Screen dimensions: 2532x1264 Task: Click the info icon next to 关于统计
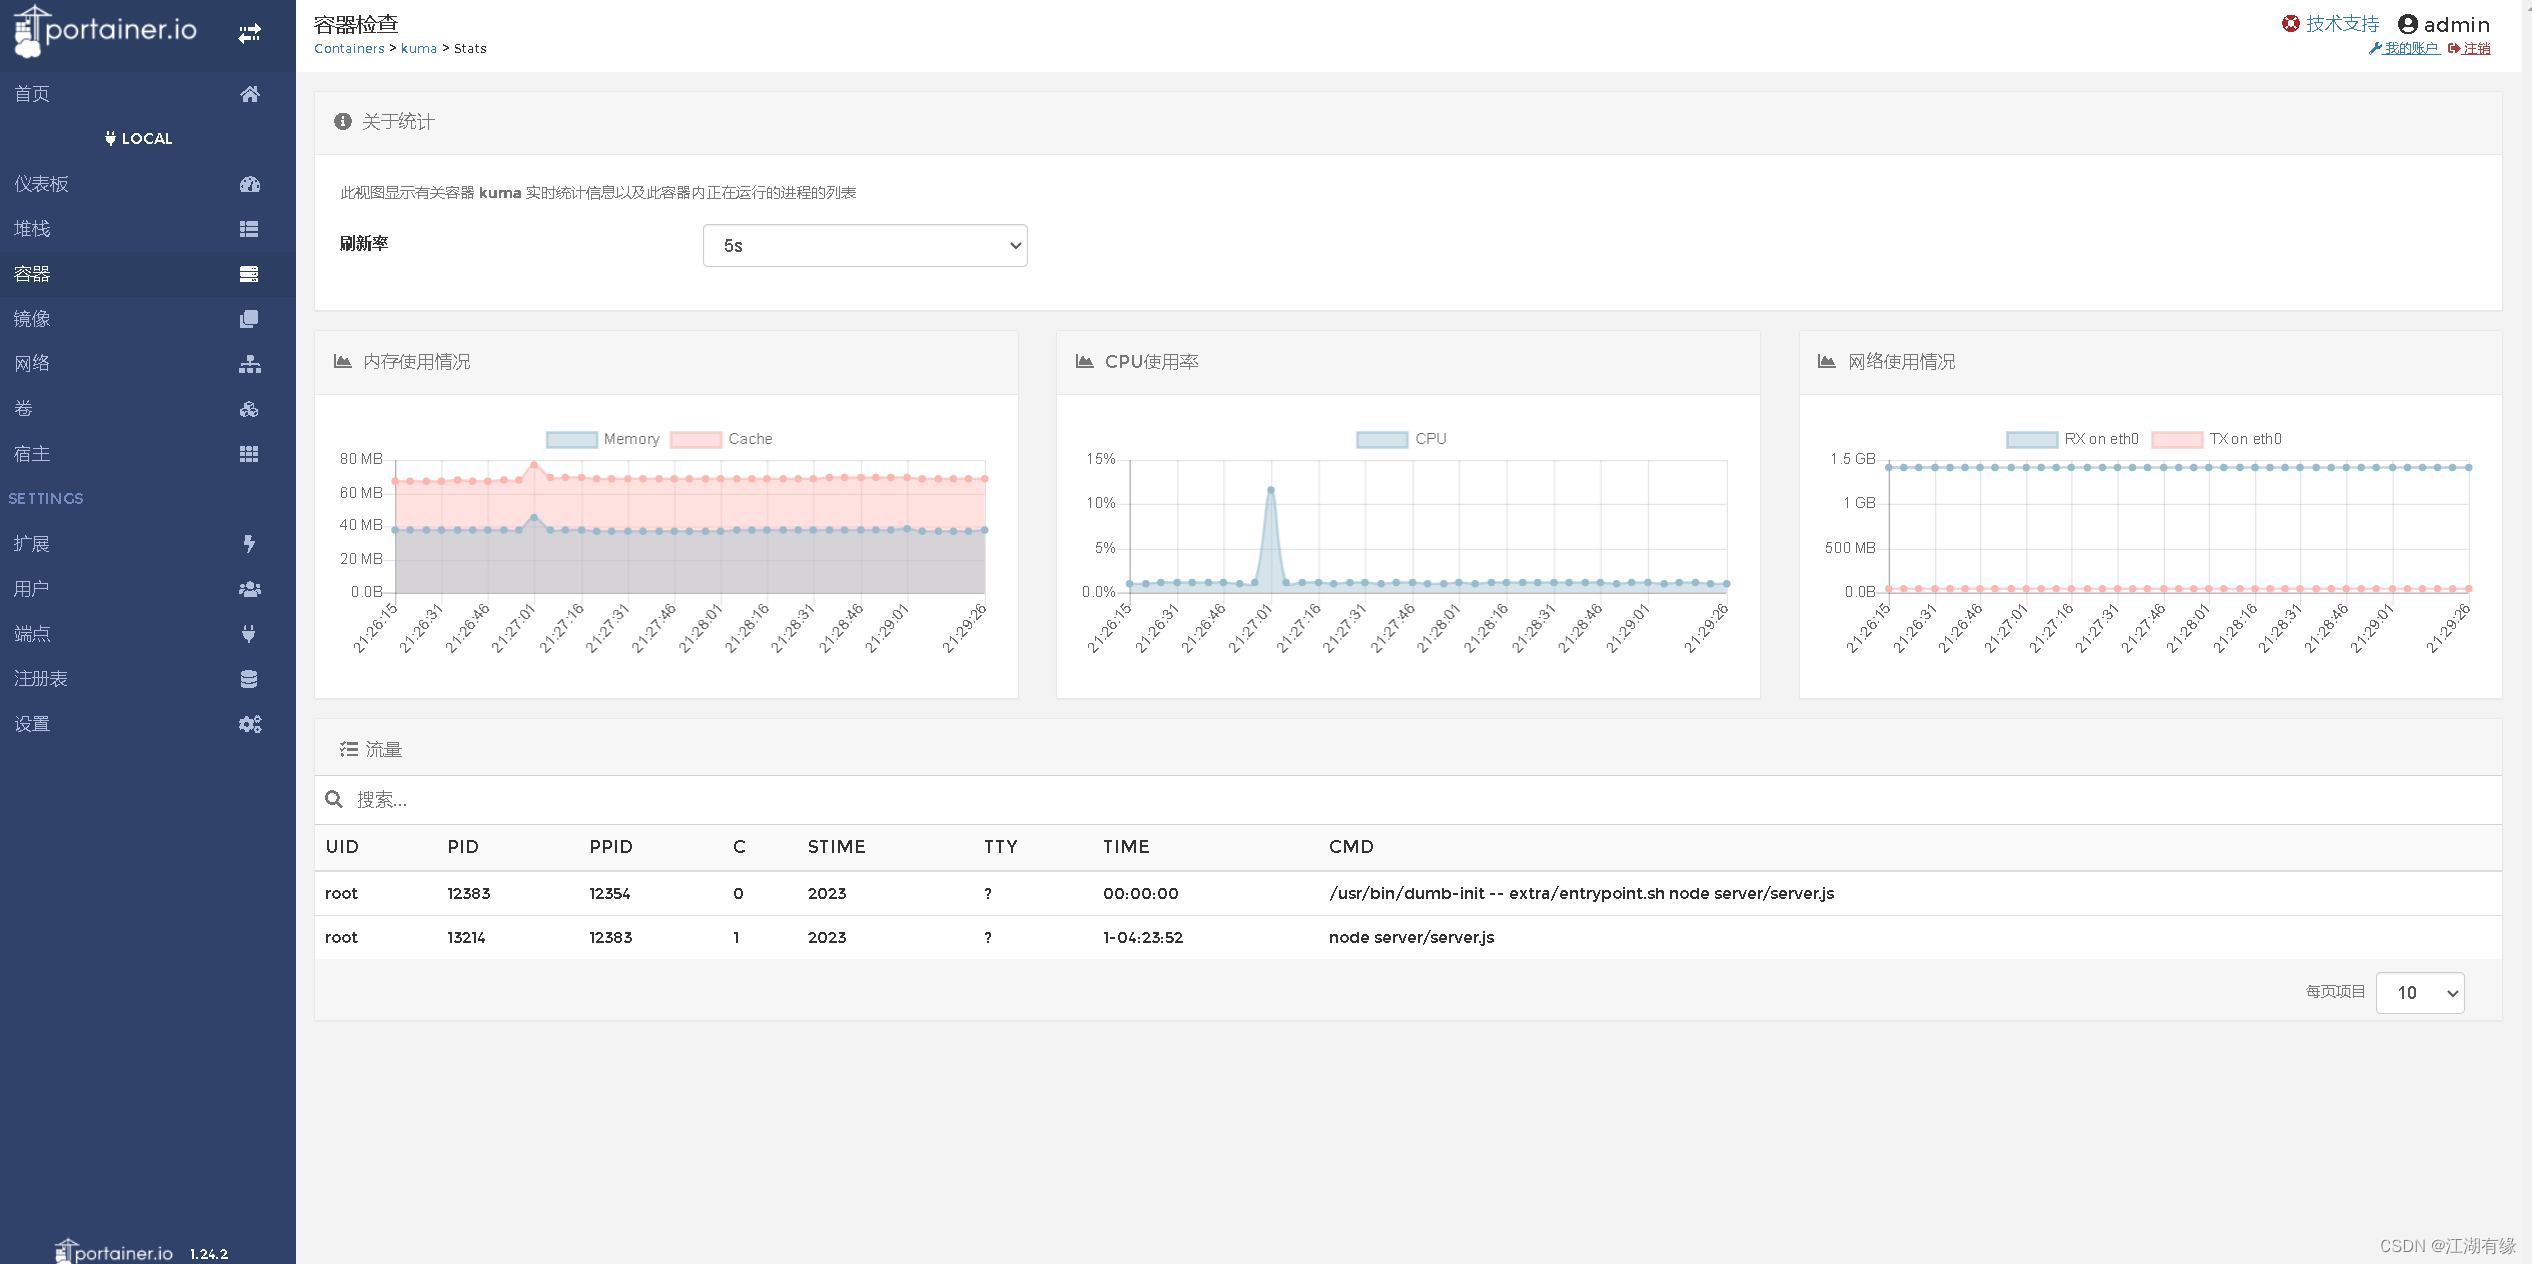(x=343, y=121)
